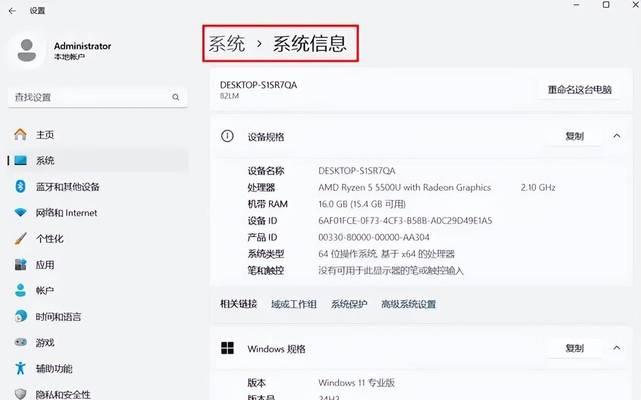Copy the 设备规格 section with 复制
Screen dimensions: 641x400
[x=574, y=136]
